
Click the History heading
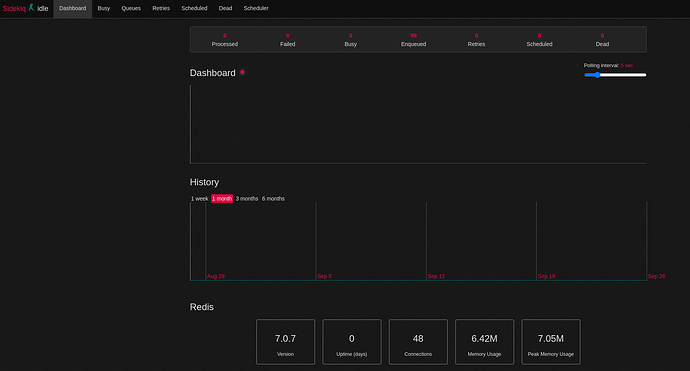pos(204,182)
